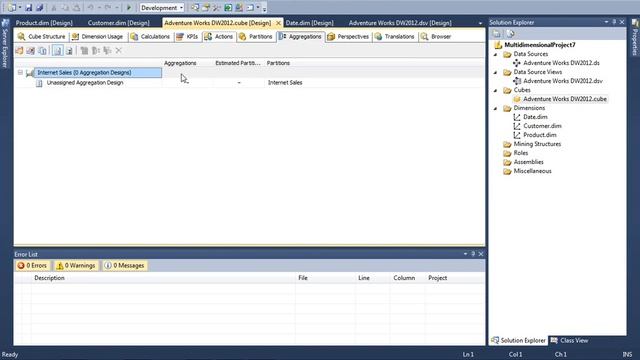This screenshot has height=360, width=640.
Task: Click the green deploy icon in top toolbar
Action: (228, 8)
